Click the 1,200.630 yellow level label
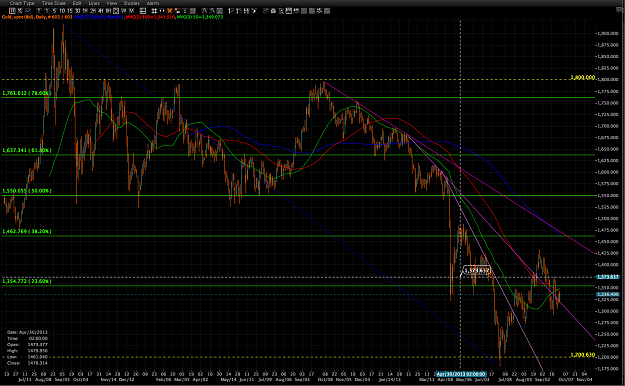 pos(582,354)
